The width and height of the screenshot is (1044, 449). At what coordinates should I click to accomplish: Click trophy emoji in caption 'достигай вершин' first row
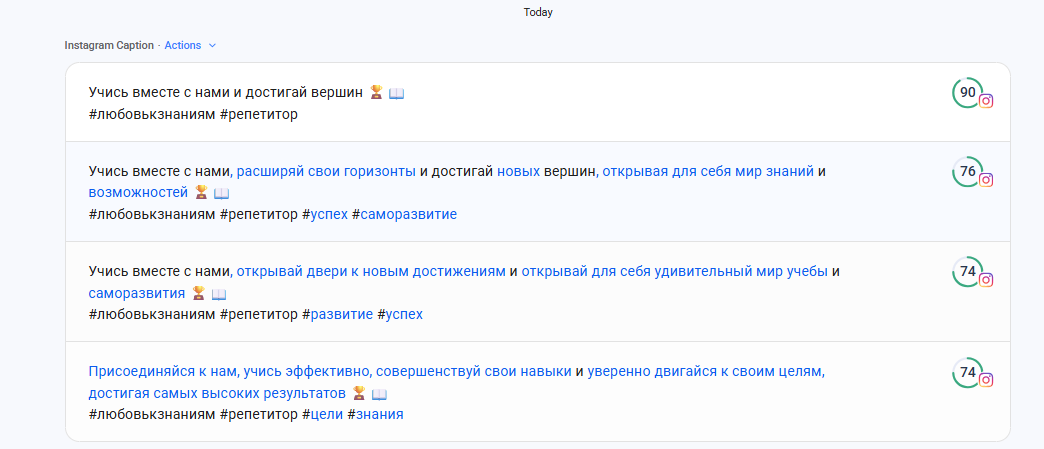coord(376,93)
